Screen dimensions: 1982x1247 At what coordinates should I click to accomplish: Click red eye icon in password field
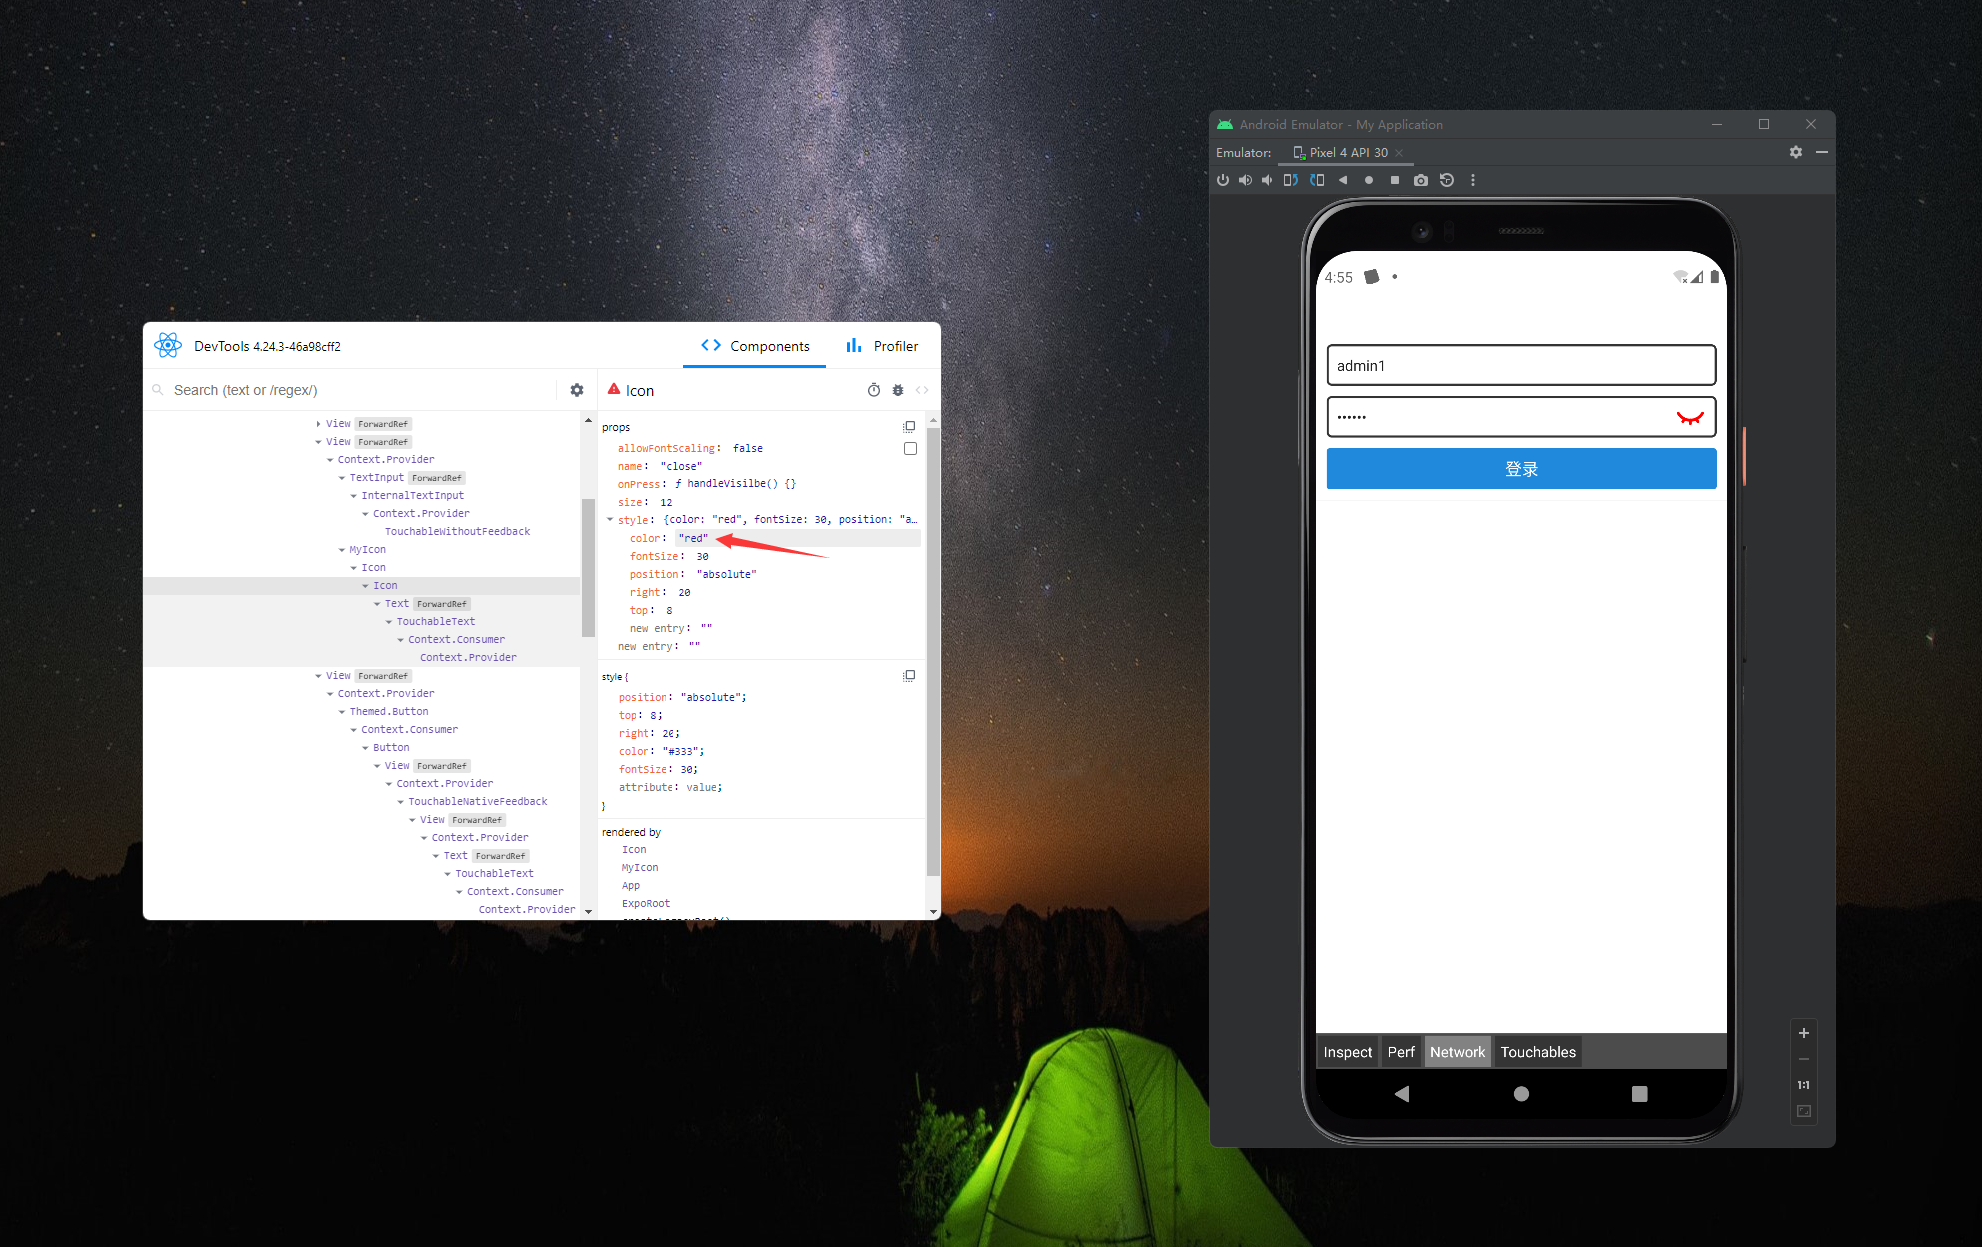[x=1689, y=418]
